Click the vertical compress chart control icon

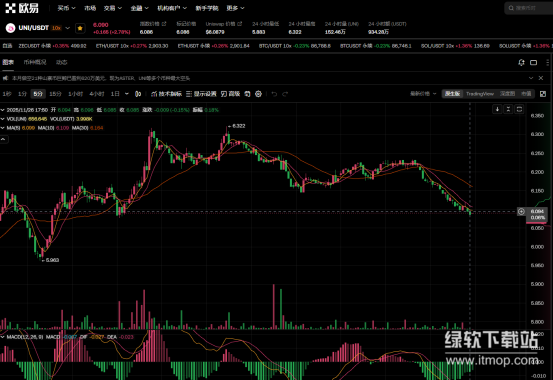tap(508, 109)
